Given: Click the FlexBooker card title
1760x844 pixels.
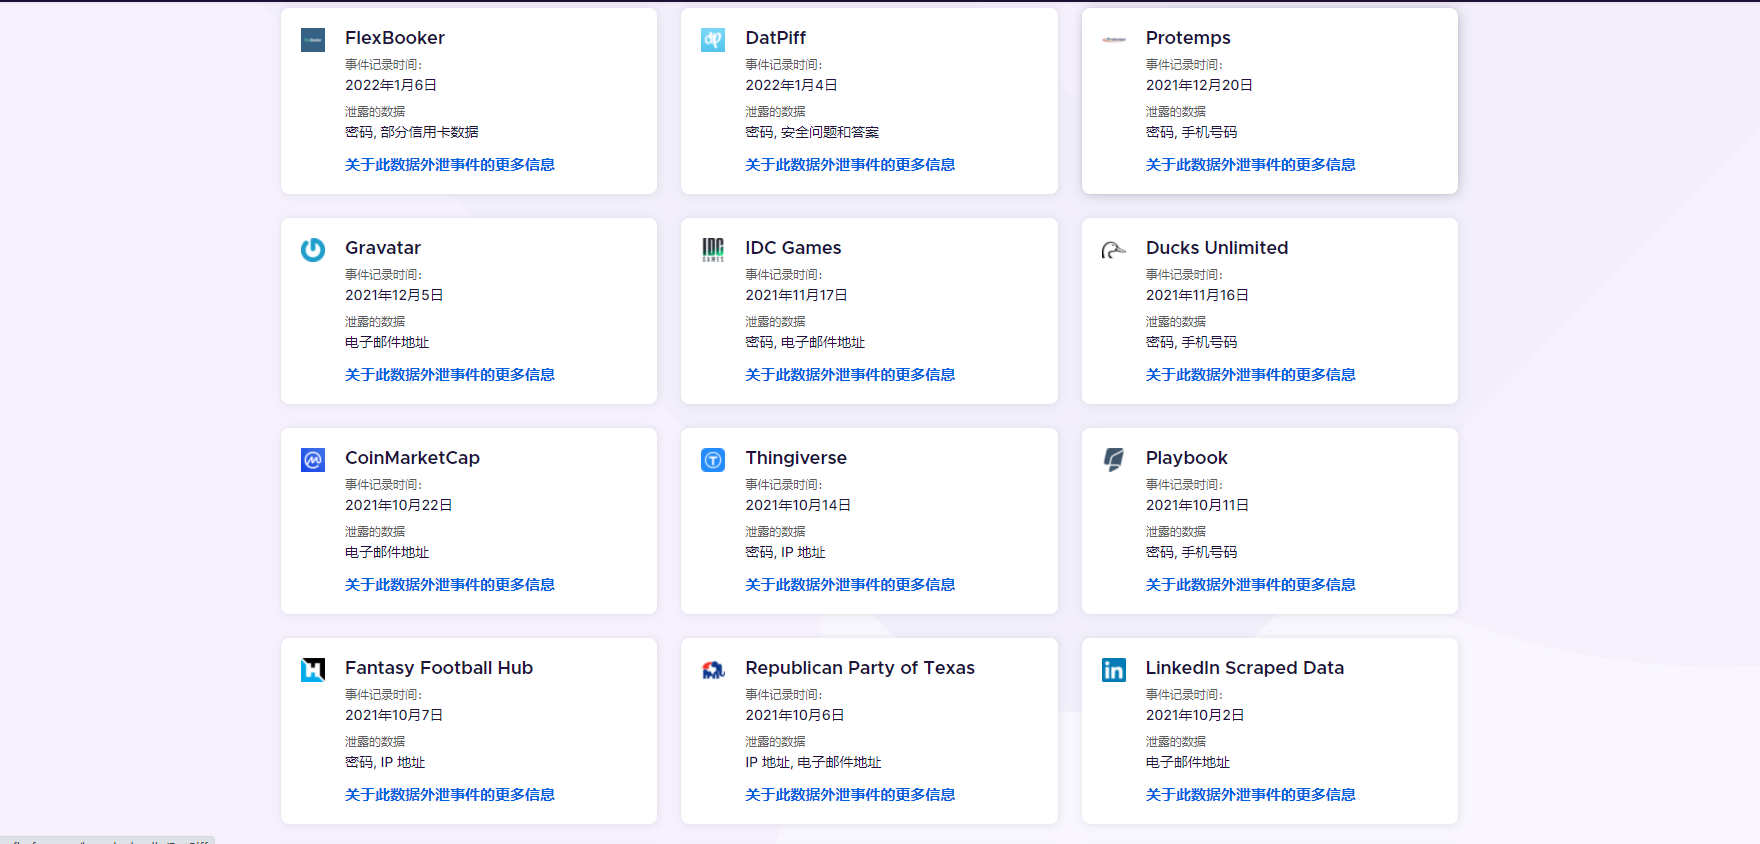Looking at the screenshot, I should pyautogui.click(x=395, y=38).
